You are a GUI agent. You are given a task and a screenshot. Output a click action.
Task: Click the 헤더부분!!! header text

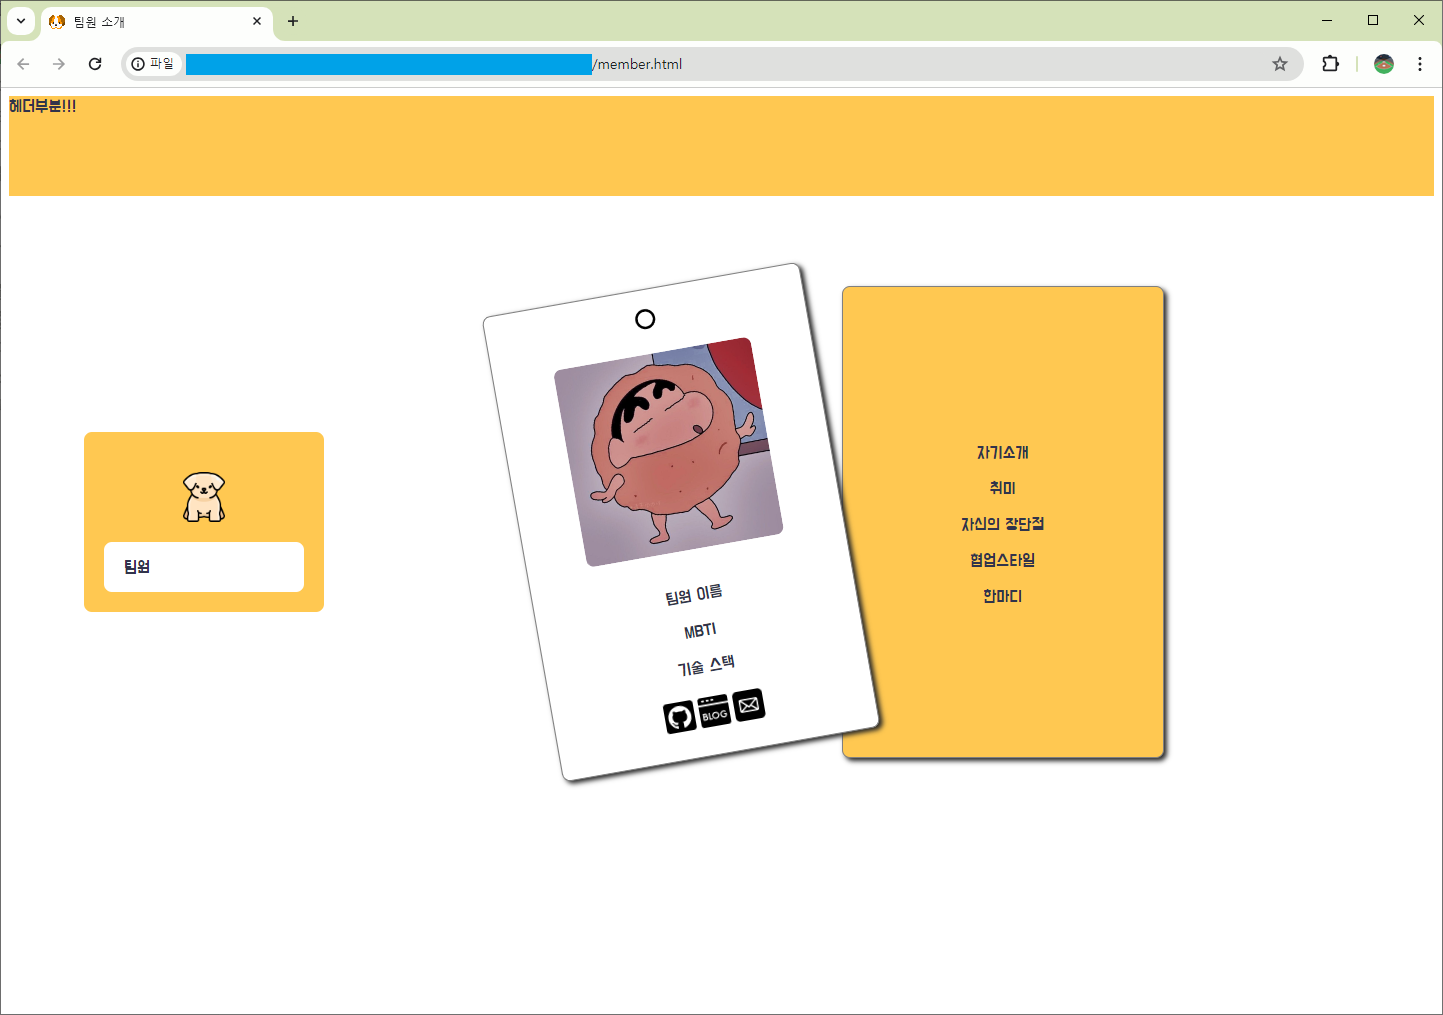pyautogui.click(x=42, y=106)
